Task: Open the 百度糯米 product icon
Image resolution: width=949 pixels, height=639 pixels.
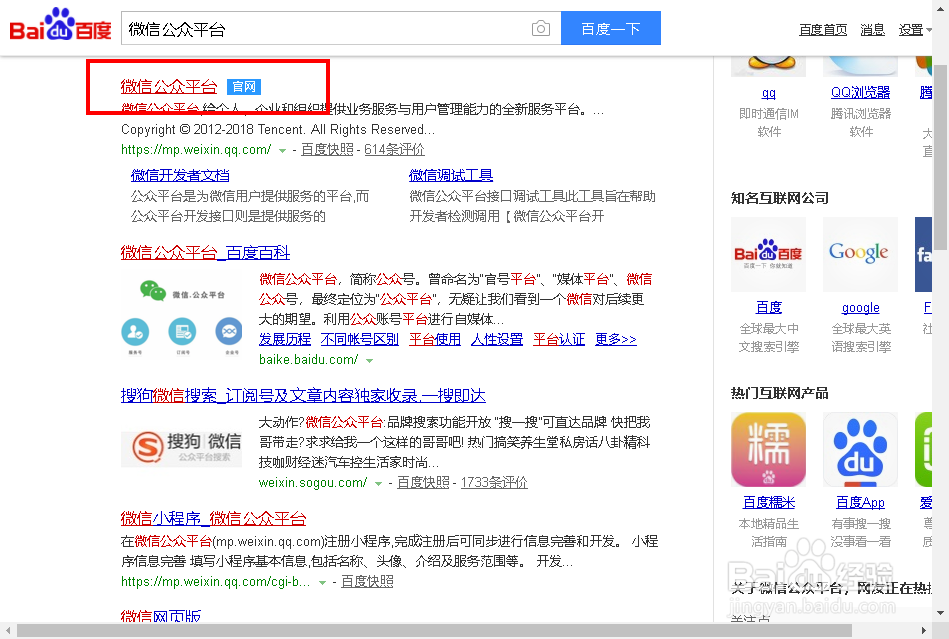Action: coord(768,449)
